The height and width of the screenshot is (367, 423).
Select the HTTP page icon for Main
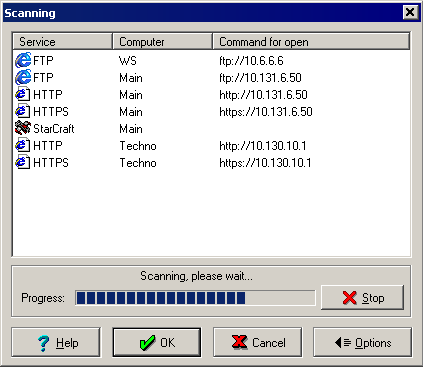click(23, 94)
